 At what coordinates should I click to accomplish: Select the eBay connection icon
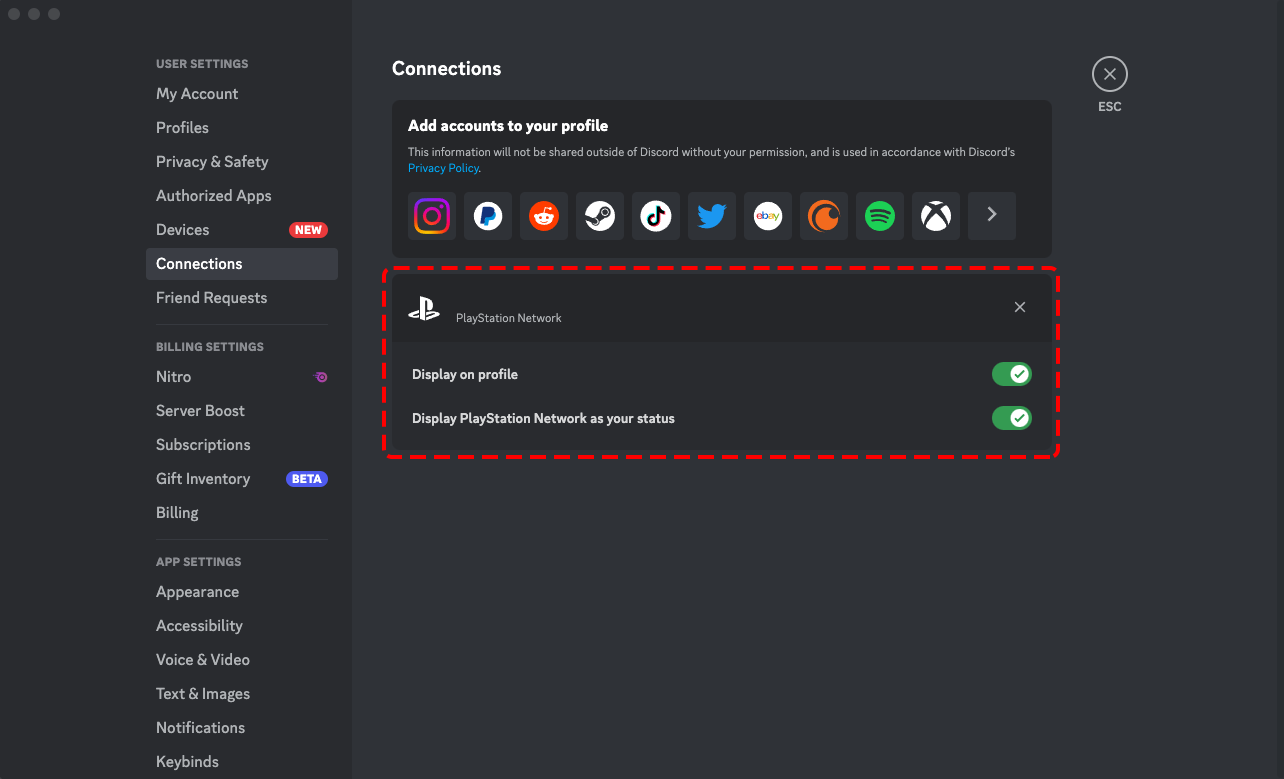point(768,216)
